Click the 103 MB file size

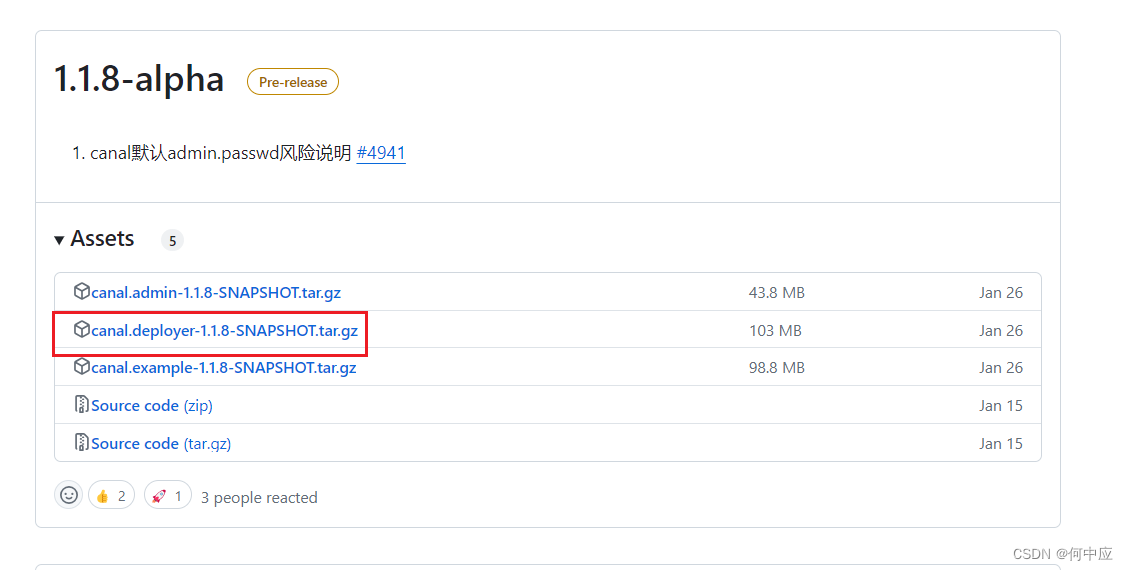776,331
